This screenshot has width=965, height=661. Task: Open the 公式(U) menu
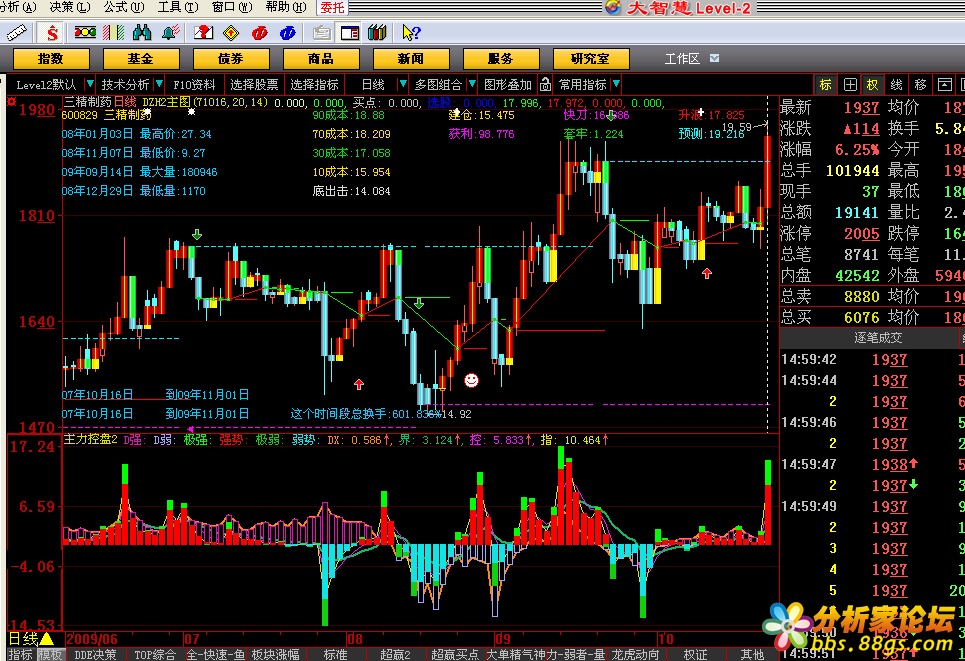[x=124, y=7]
